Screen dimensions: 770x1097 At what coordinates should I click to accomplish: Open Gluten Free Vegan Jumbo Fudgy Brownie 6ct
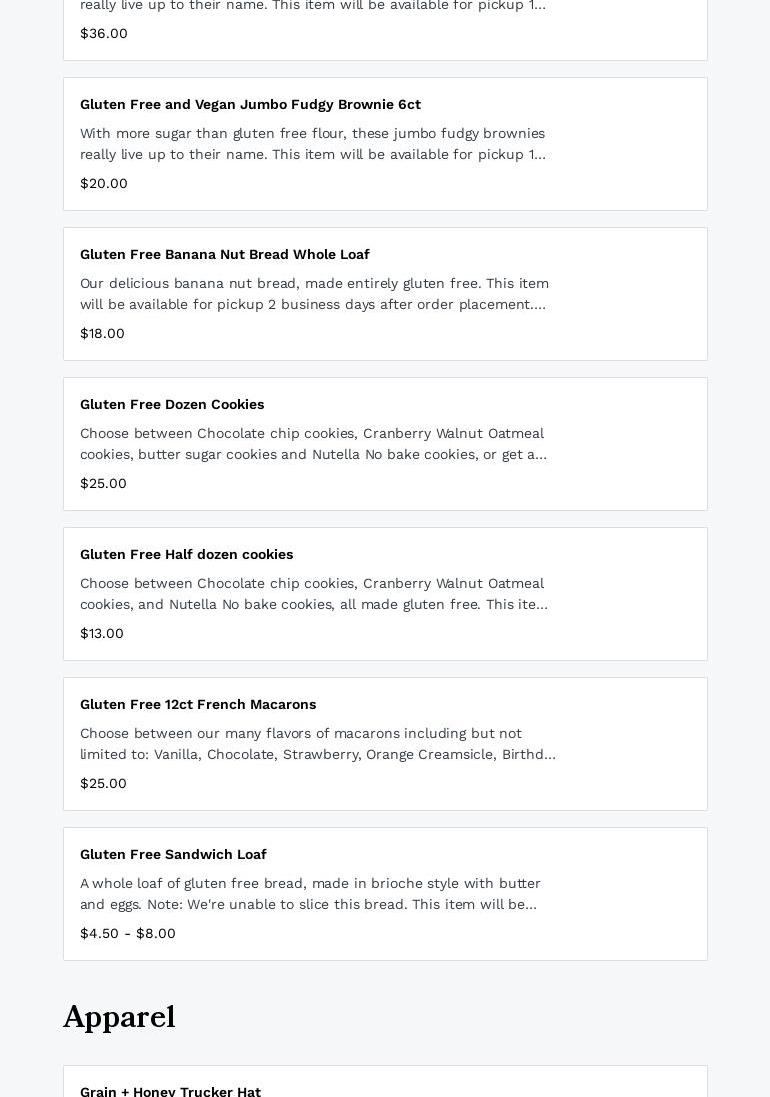250,104
